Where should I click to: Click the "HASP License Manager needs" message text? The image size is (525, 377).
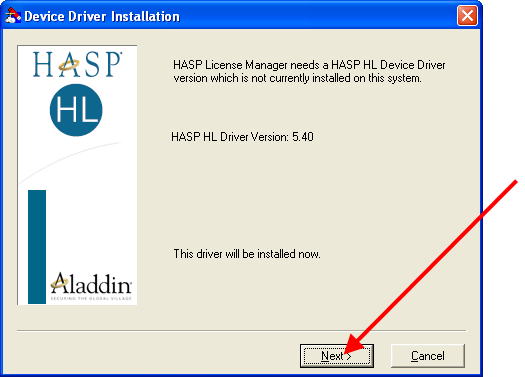pyautogui.click(x=309, y=71)
